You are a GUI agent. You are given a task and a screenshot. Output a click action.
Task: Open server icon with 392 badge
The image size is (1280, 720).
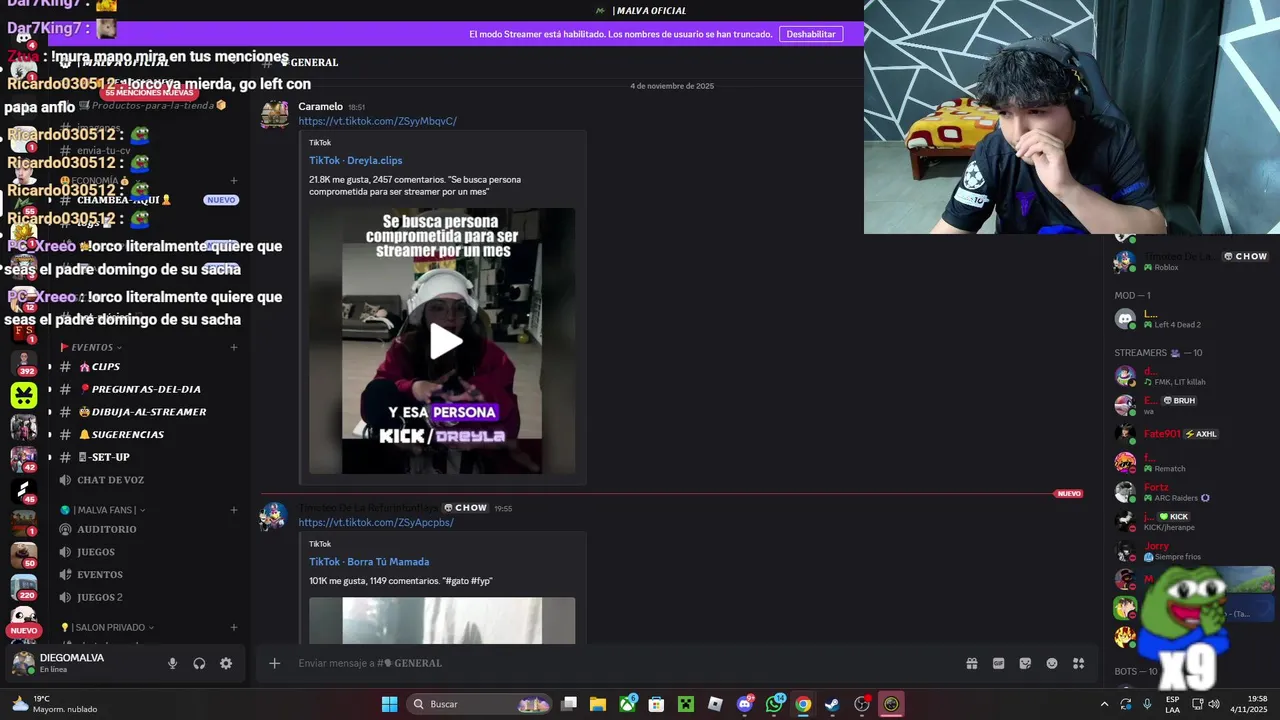[24, 362]
